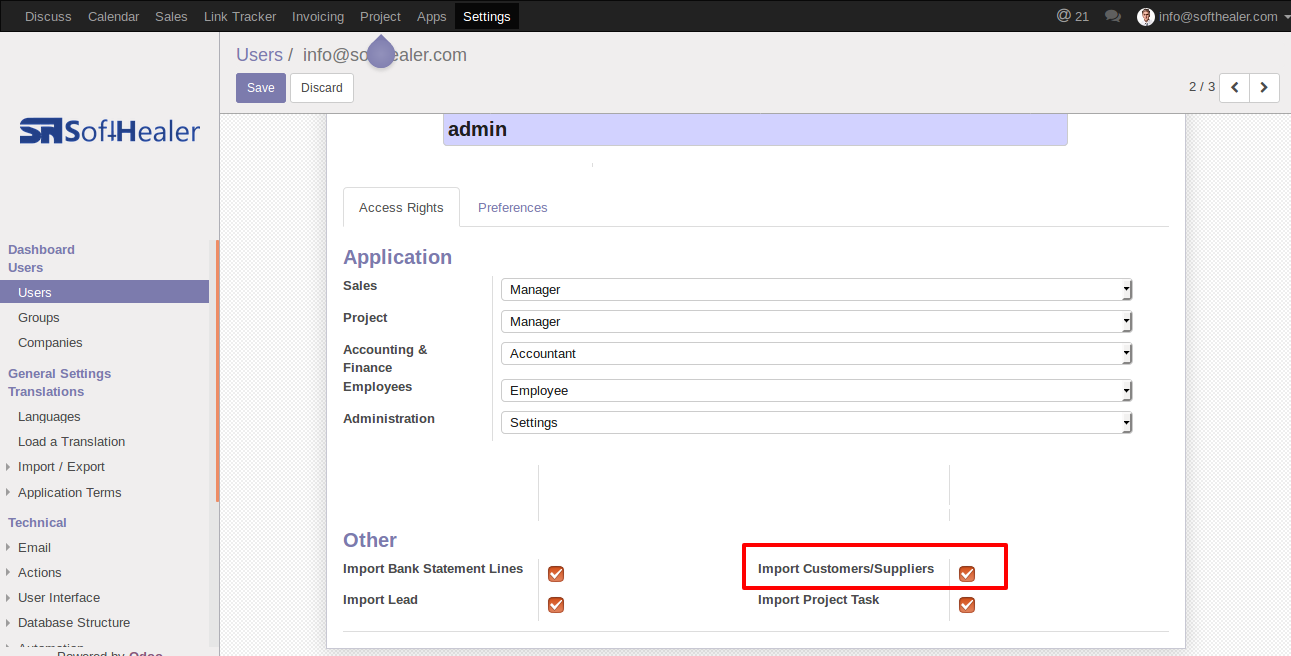This screenshot has height=656, width=1291.
Task: Go back to Users breadcrumb link
Action: pyautogui.click(x=259, y=55)
